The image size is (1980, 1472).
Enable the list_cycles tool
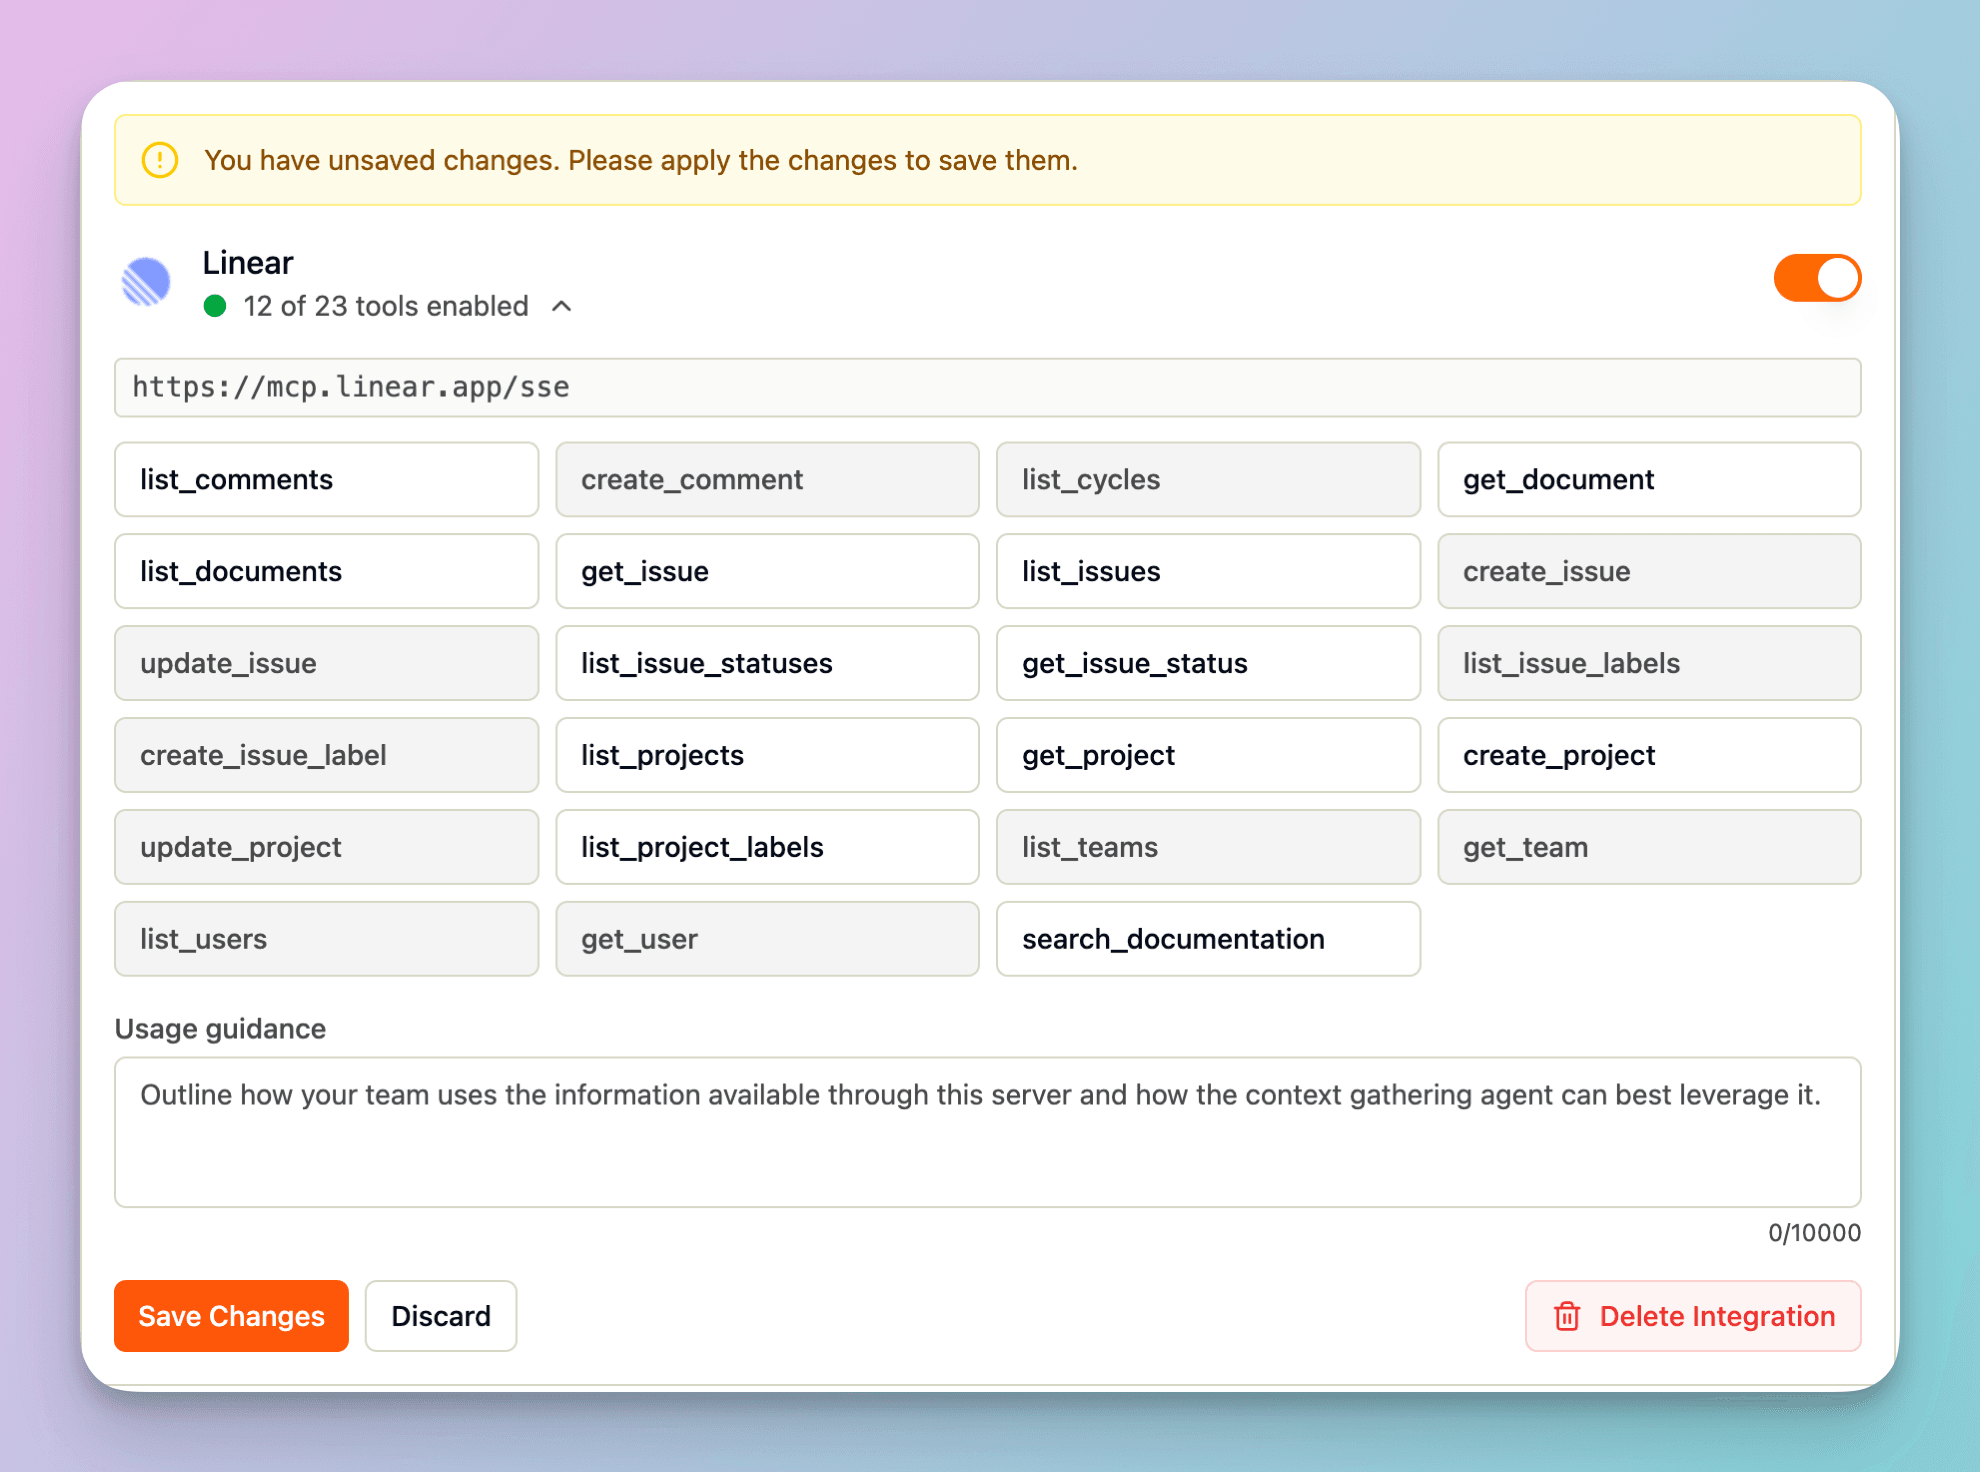pos(1208,480)
